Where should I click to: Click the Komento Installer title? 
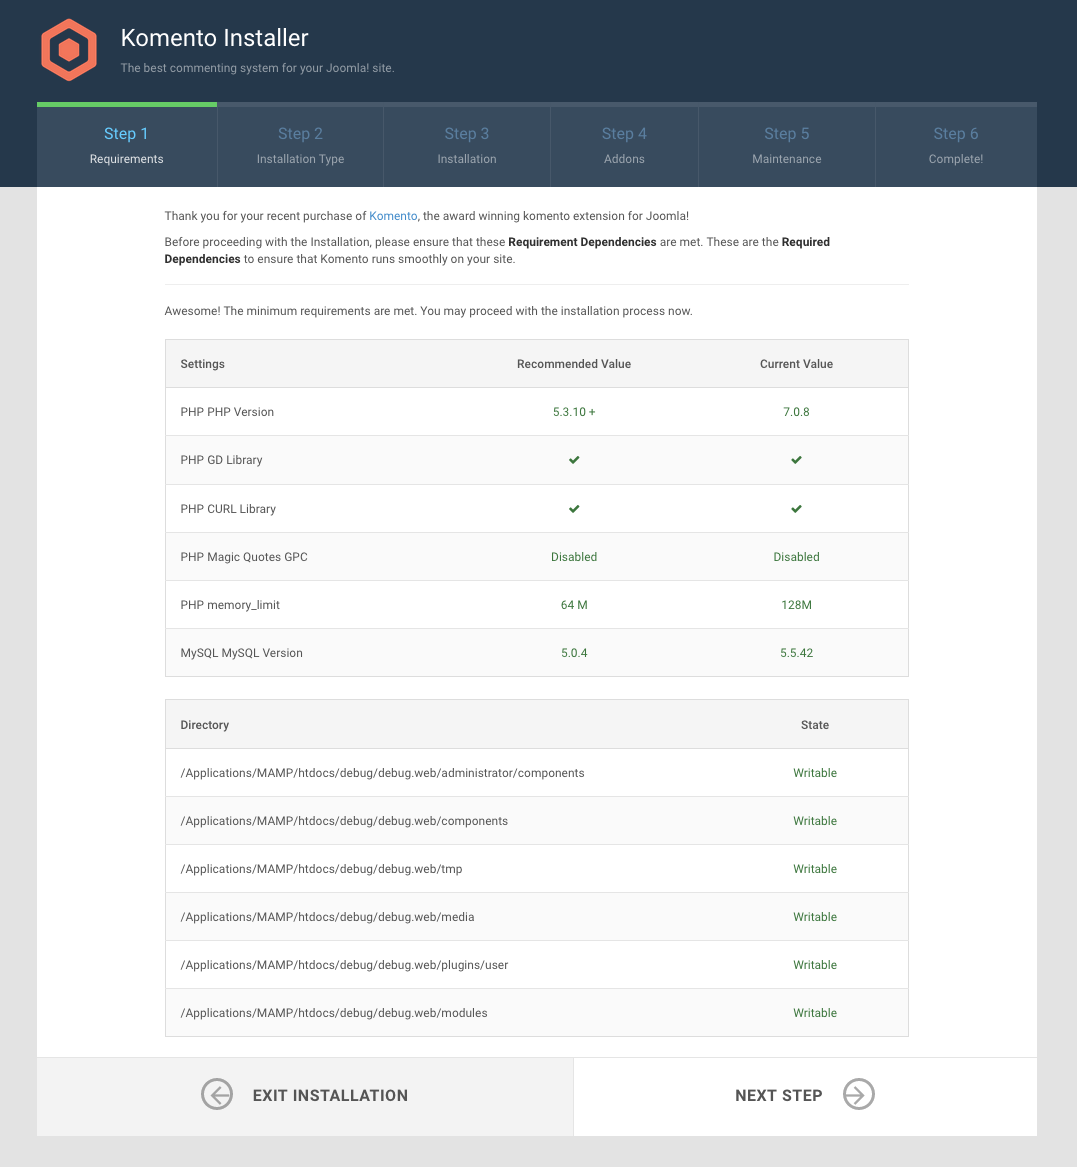click(x=214, y=38)
